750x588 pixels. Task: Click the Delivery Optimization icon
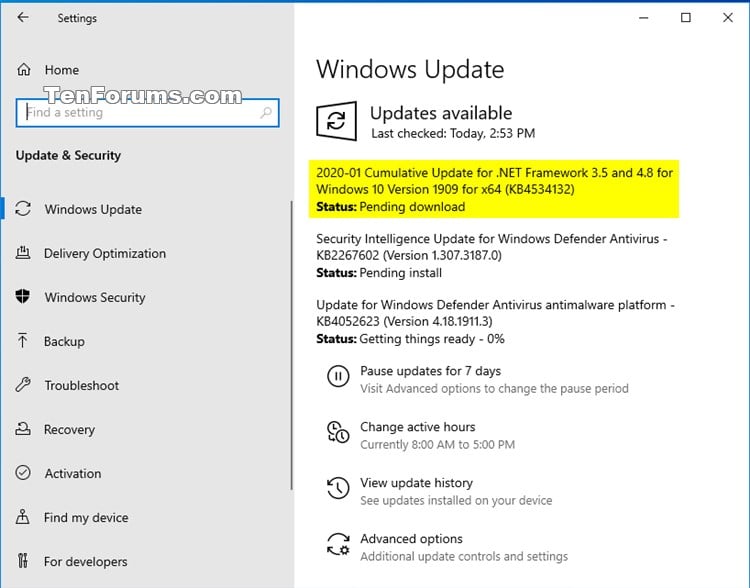click(23, 253)
